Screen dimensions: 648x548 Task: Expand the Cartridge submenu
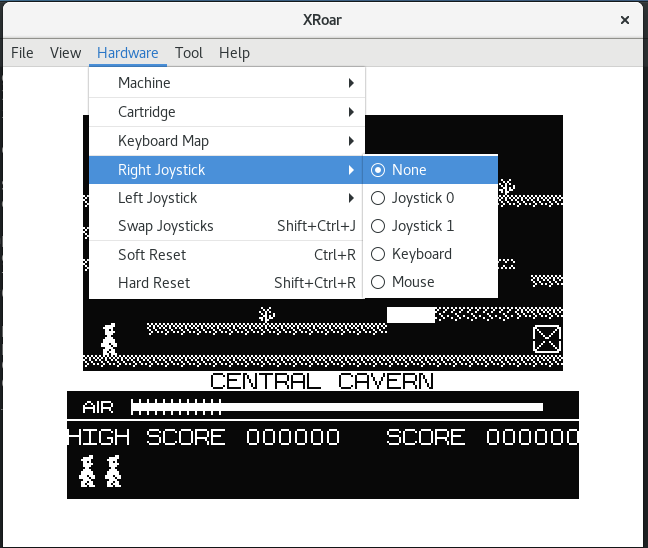[x=227, y=112]
